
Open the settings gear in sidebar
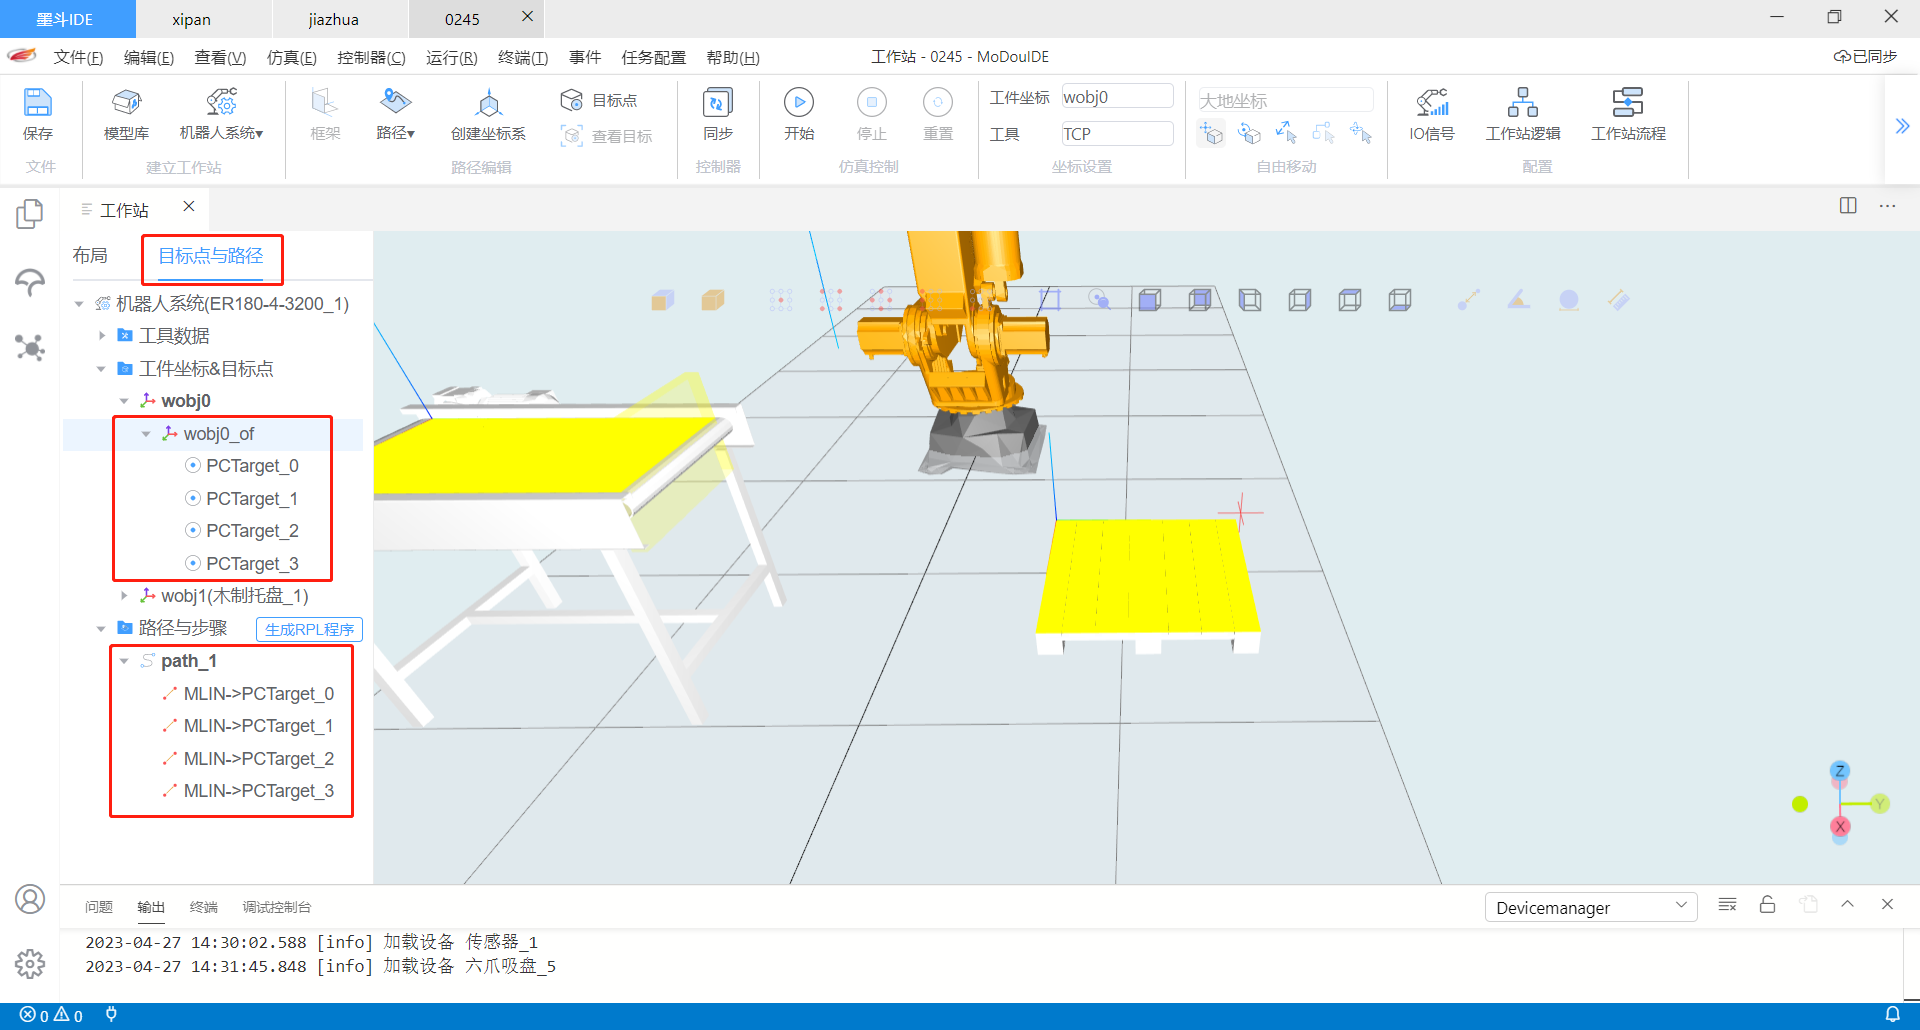click(30, 964)
